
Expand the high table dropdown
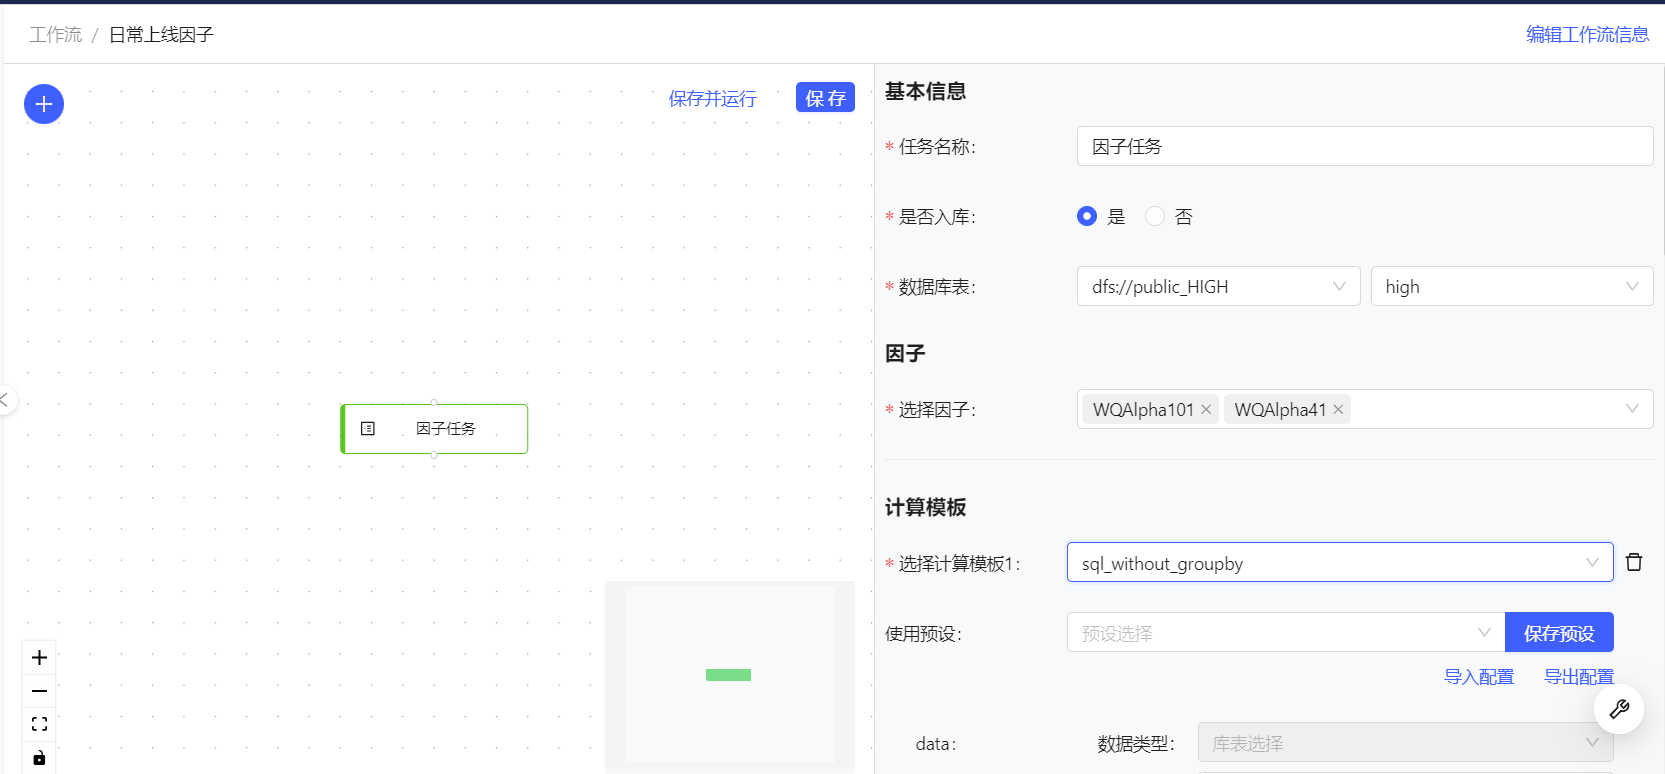pyautogui.click(x=1511, y=287)
